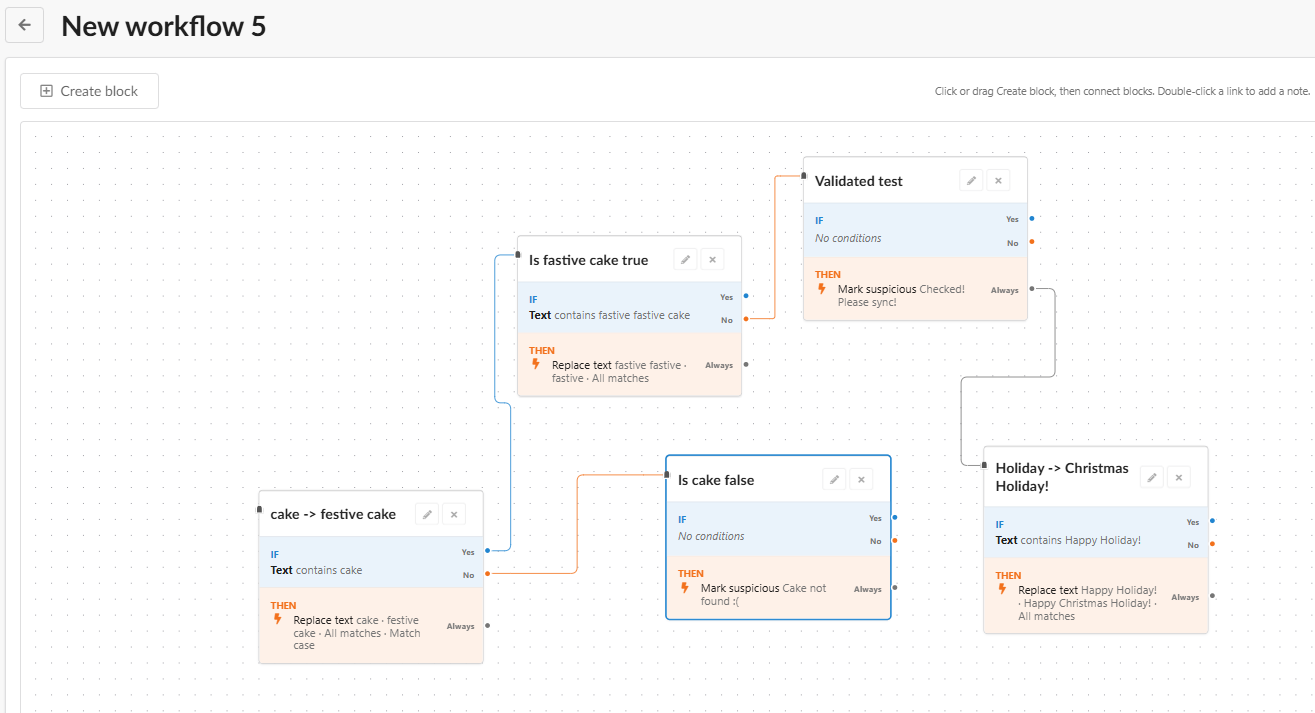Click the orange link into 'Validated test'
The width and height of the screenshot is (1315, 713).
click(776, 247)
